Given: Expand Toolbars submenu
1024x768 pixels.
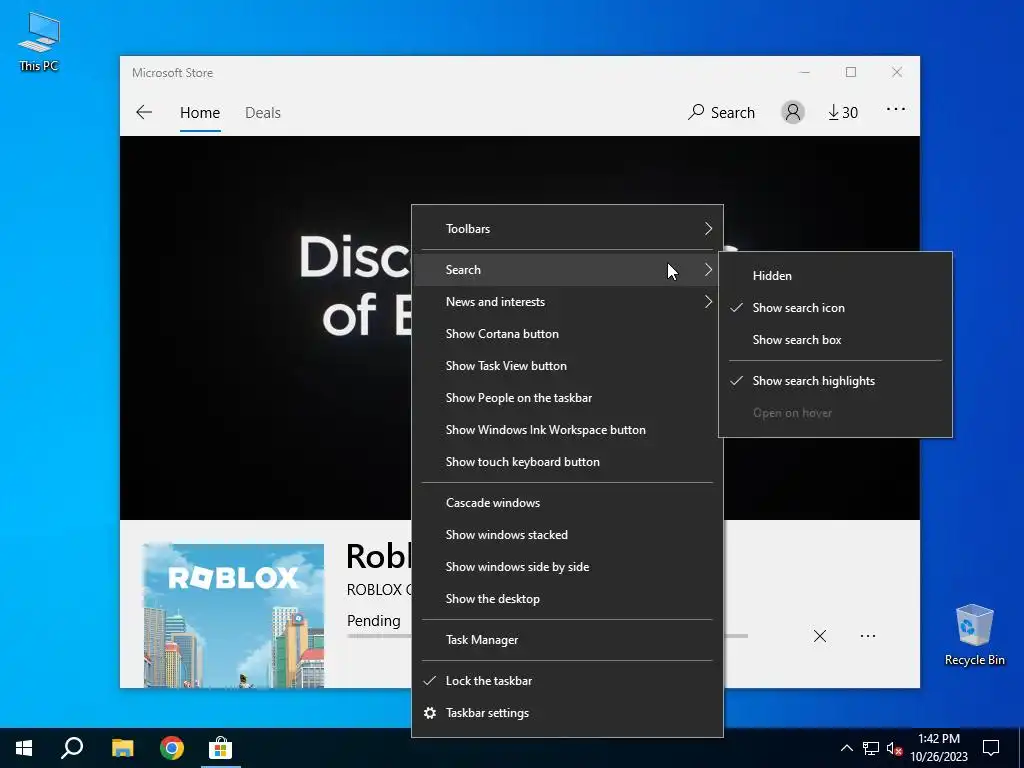Looking at the screenshot, I should [568, 229].
